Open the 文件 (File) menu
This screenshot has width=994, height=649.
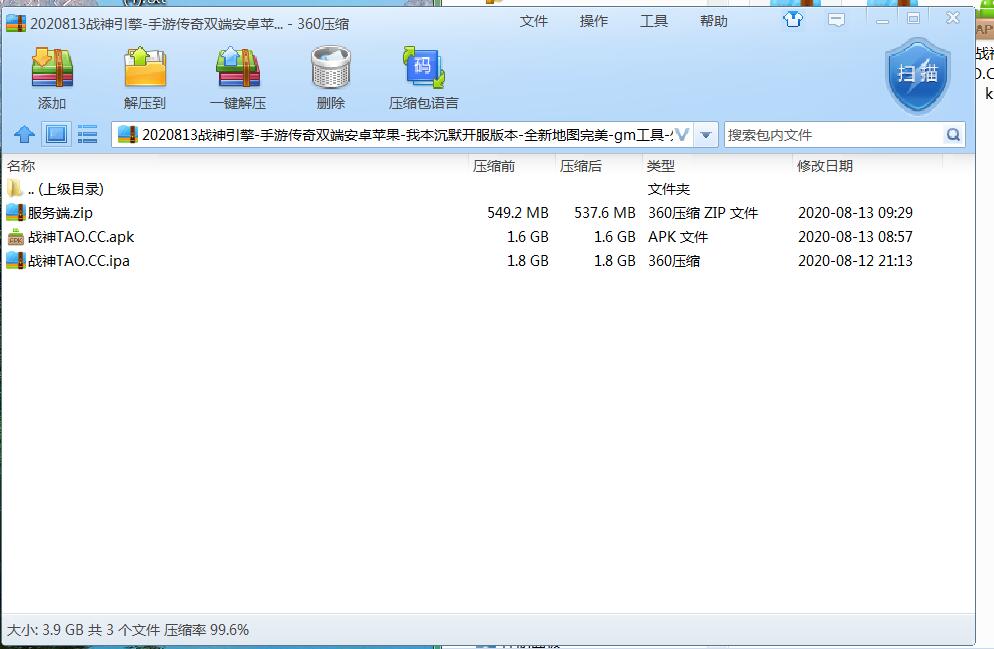tap(533, 21)
